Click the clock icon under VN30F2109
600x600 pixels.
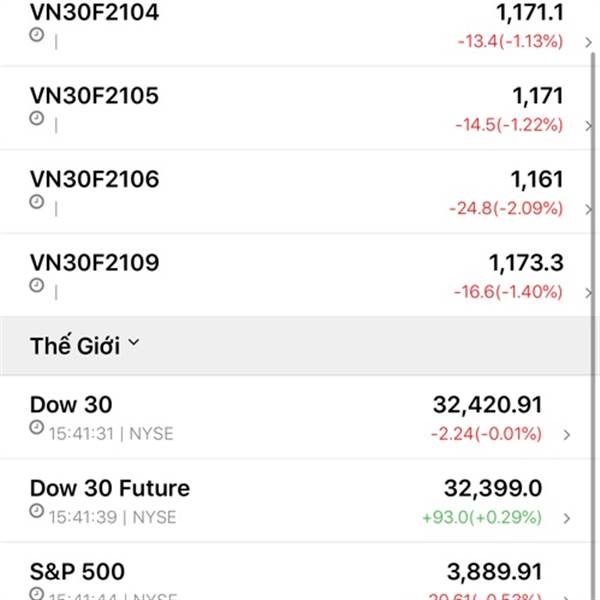[37, 285]
